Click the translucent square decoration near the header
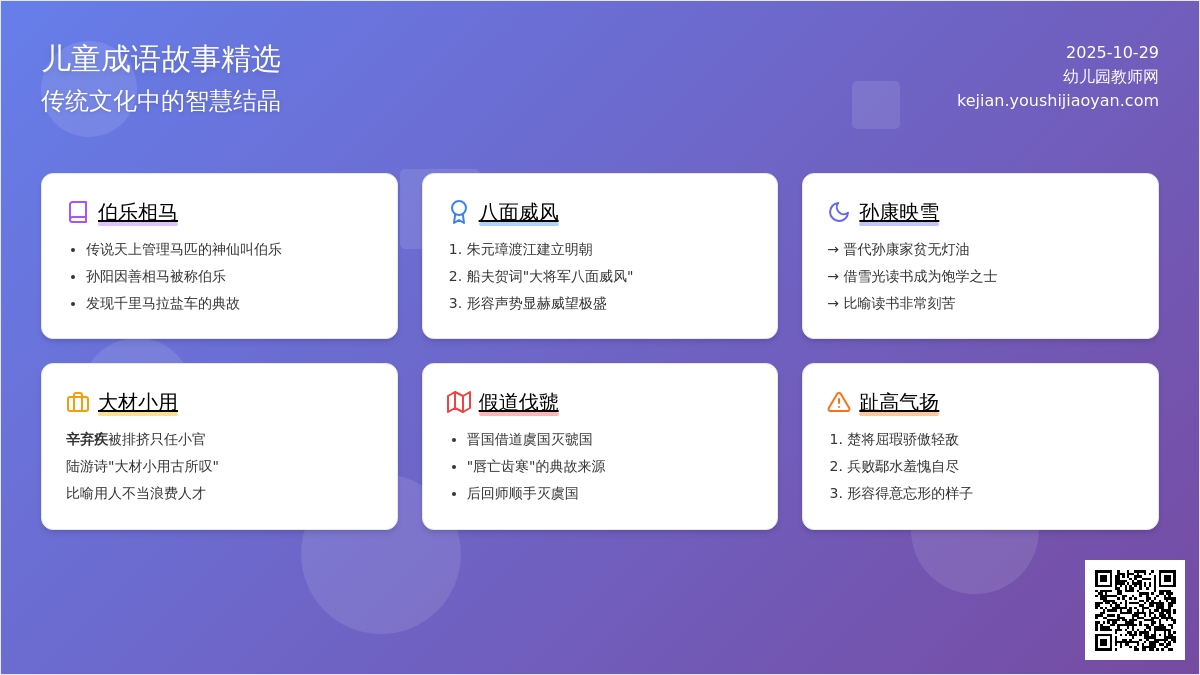1200x675 pixels. (x=875, y=104)
